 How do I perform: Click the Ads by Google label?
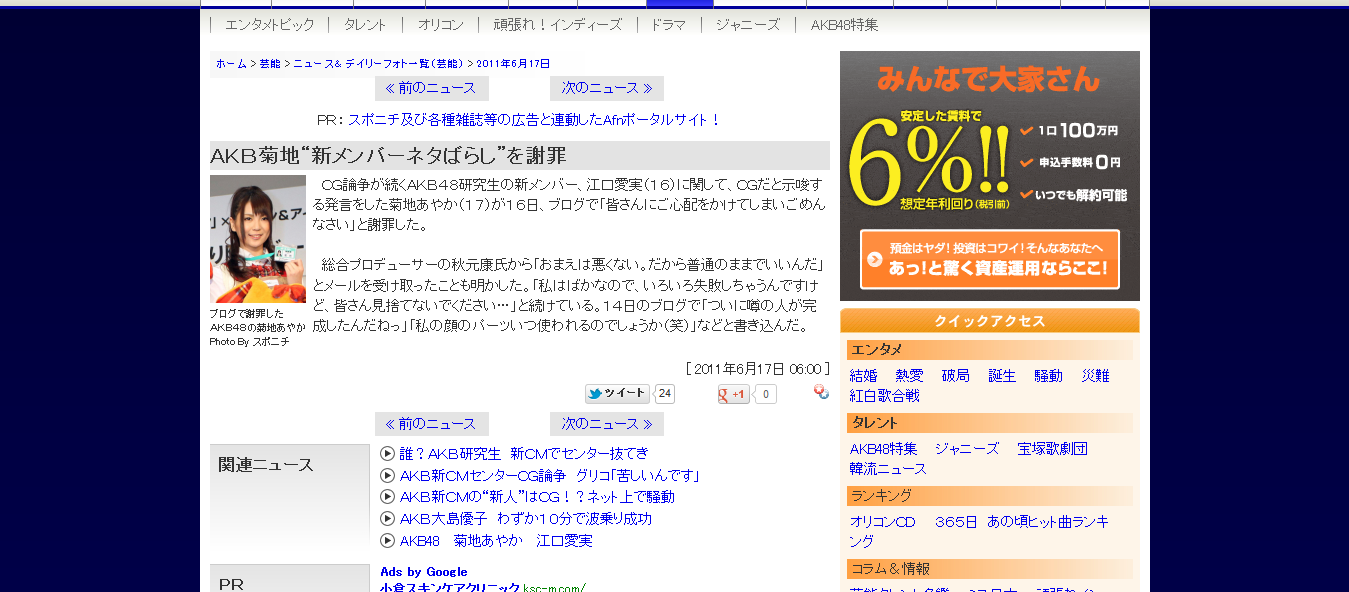(x=423, y=572)
